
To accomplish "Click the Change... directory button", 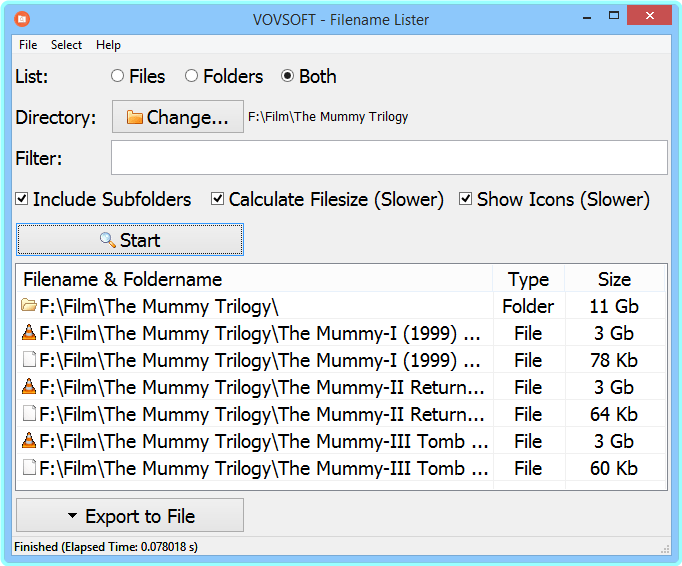I will [x=177, y=117].
